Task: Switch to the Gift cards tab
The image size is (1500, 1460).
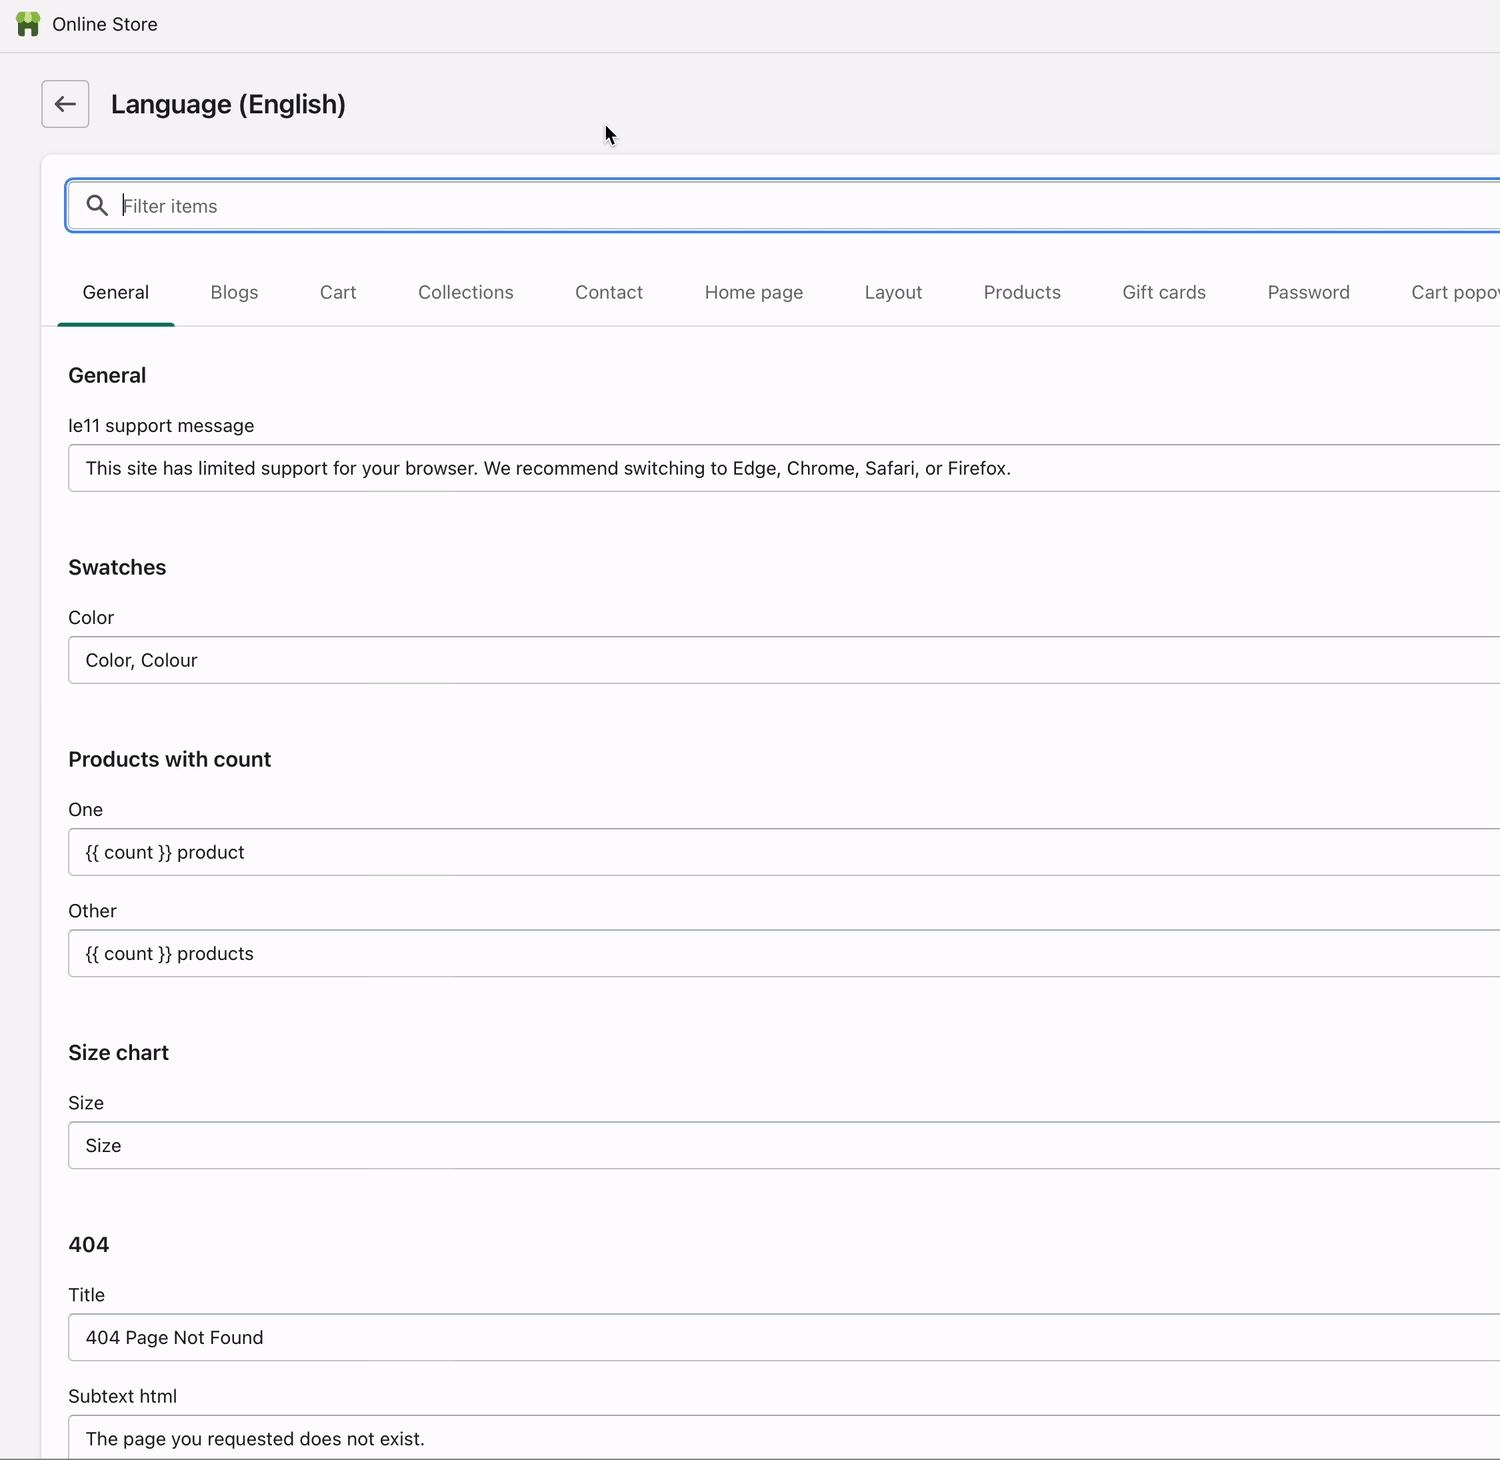Action: coord(1164,292)
